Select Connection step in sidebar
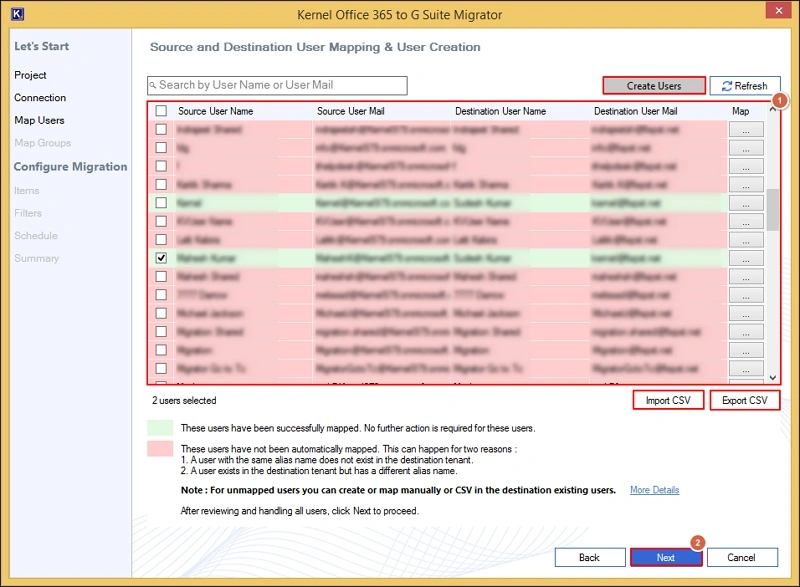 point(40,98)
